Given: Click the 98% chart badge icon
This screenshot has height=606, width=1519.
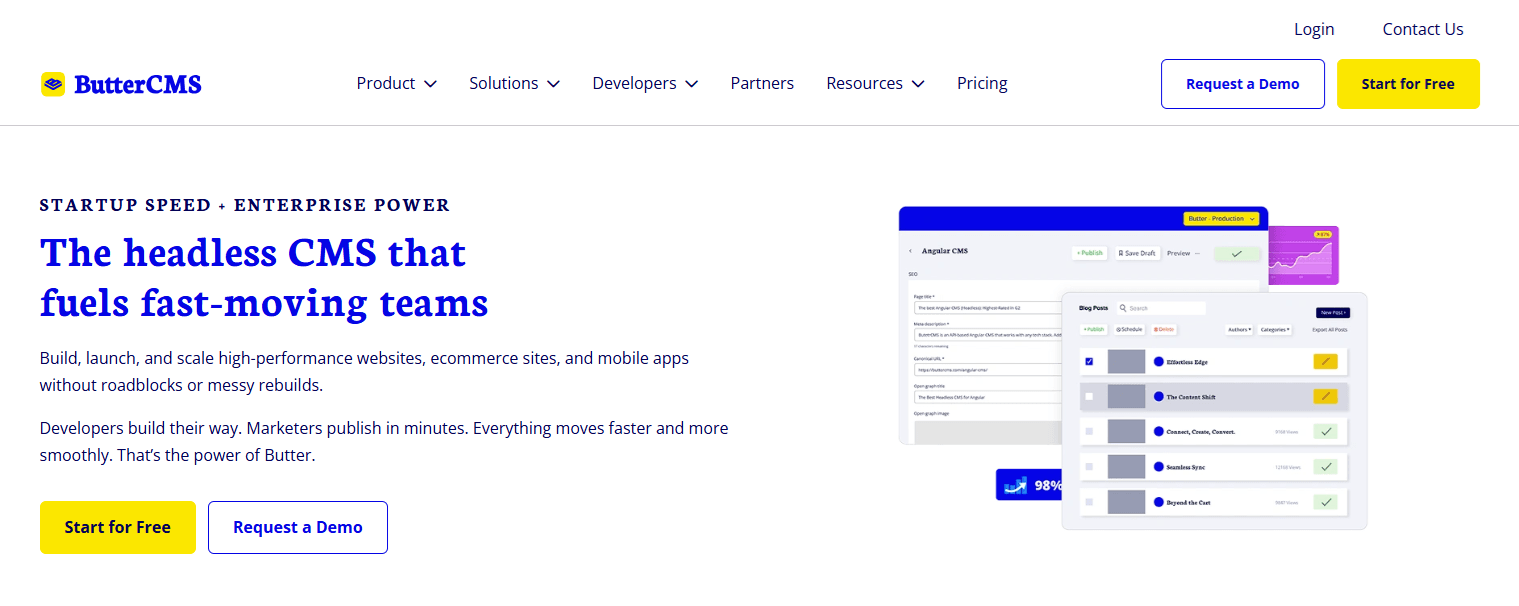Looking at the screenshot, I should pyautogui.click(x=1017, y=483).
